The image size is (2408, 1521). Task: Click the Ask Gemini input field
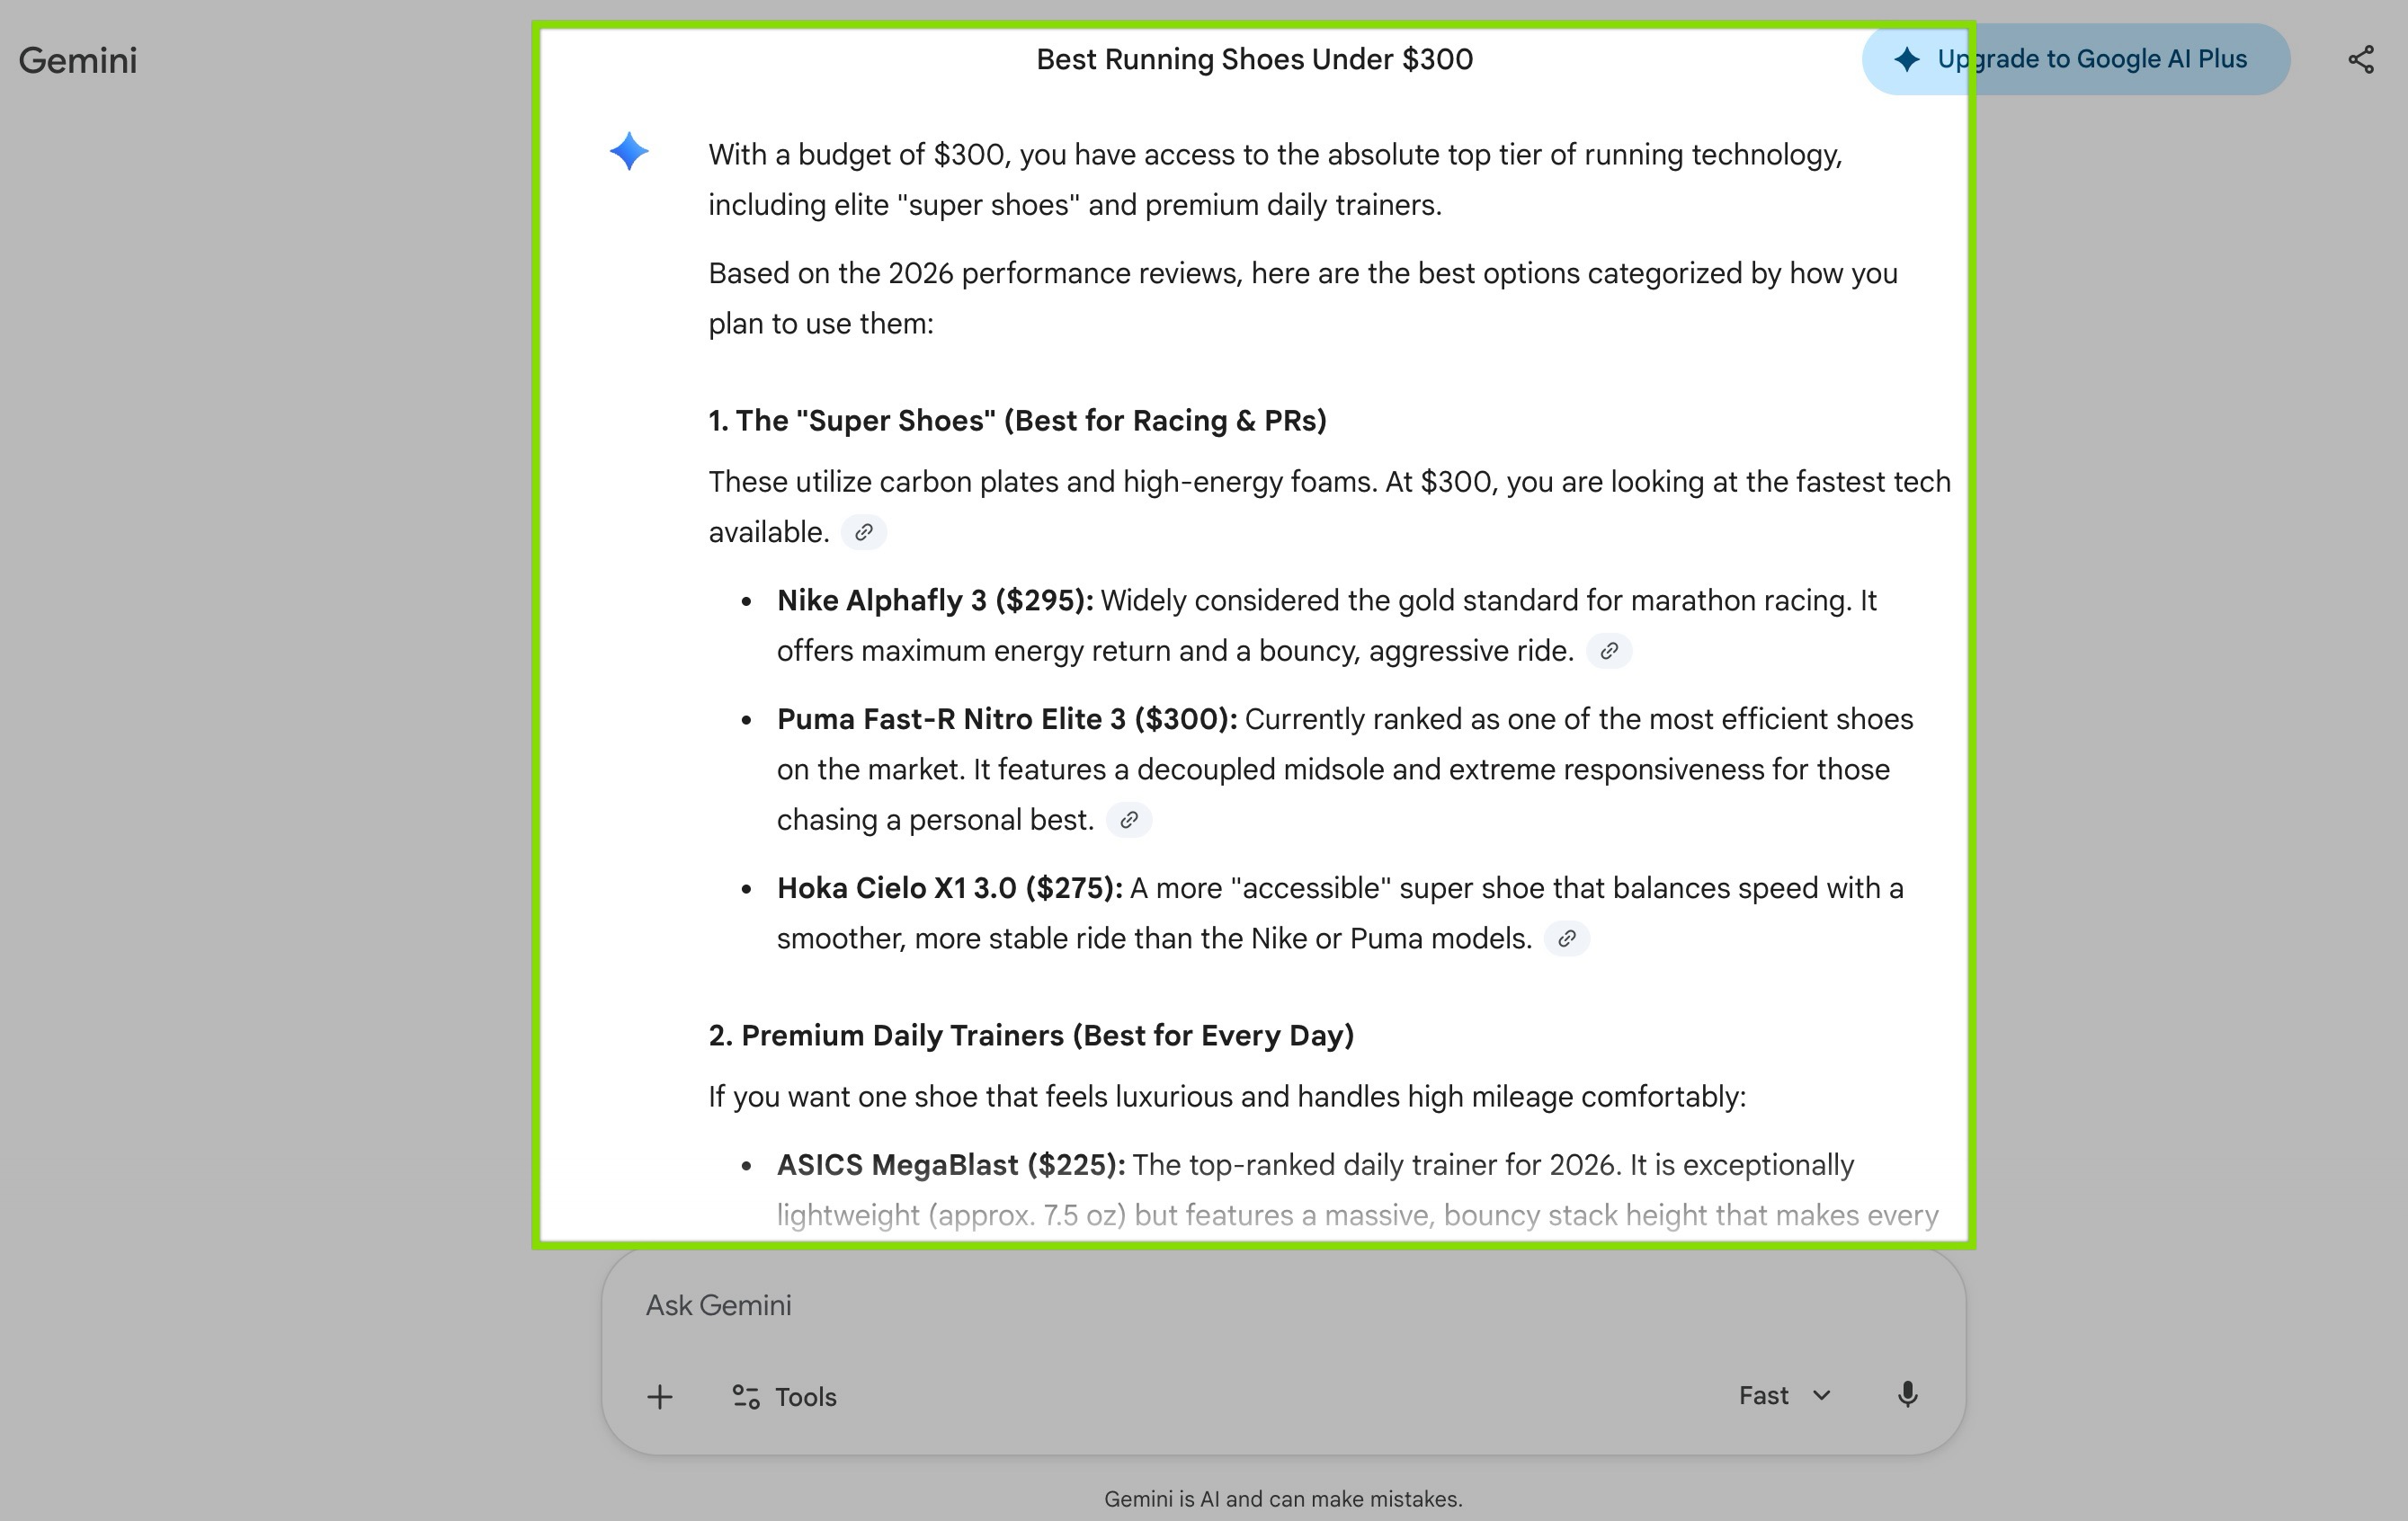(x=1283, y=1305)
